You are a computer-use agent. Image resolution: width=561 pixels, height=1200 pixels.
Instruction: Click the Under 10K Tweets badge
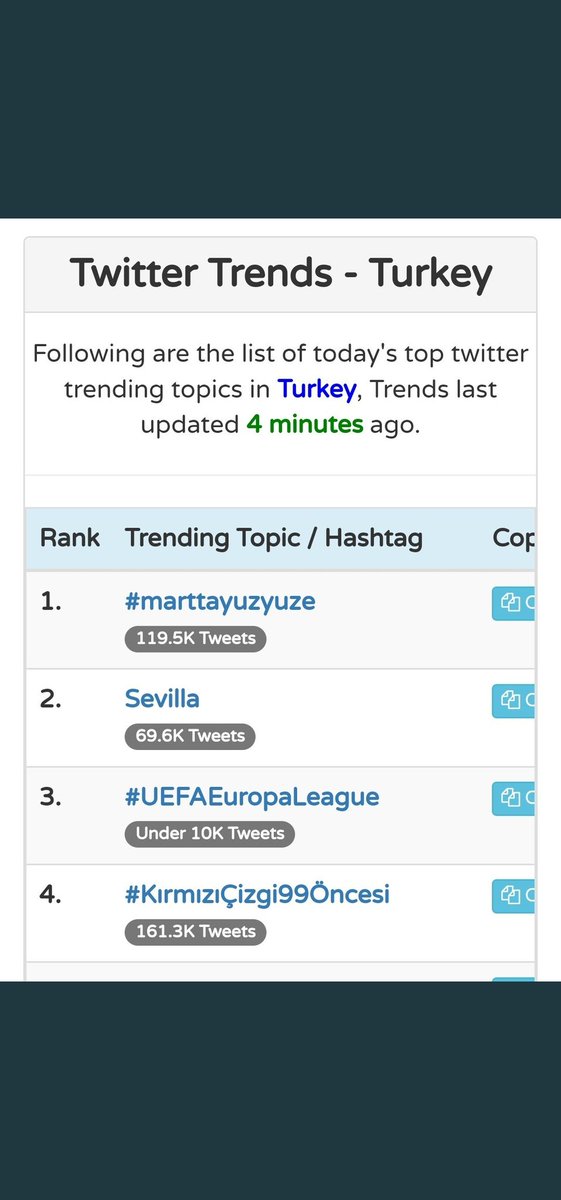(210, 834)
